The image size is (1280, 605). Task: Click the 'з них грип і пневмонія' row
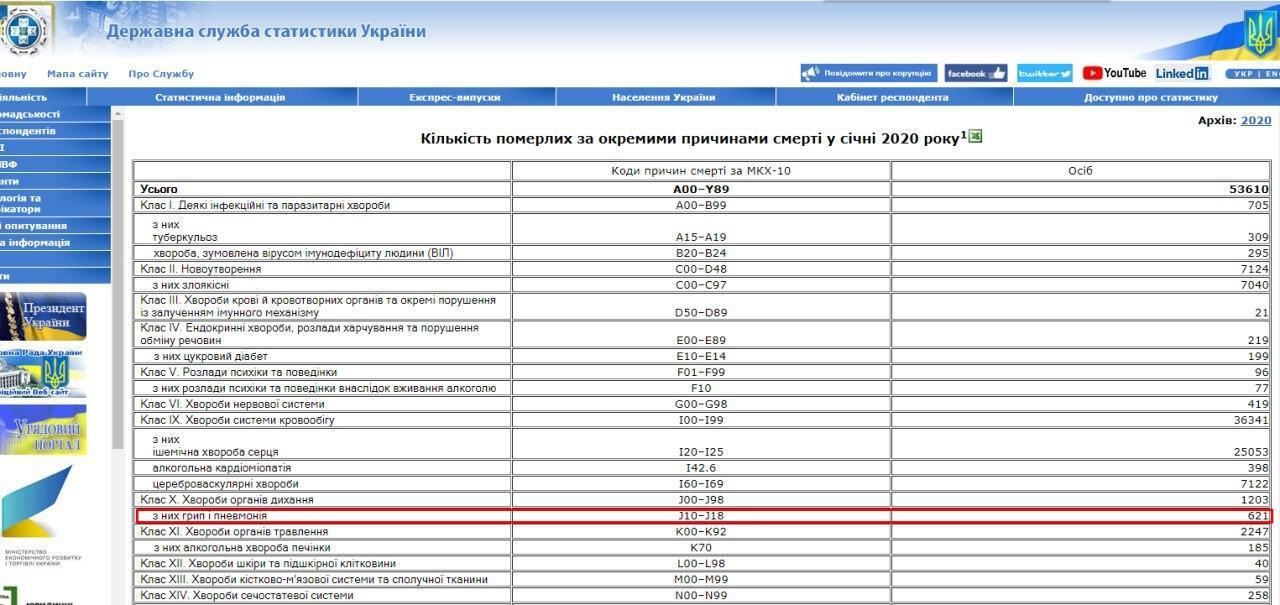[705, 515]
